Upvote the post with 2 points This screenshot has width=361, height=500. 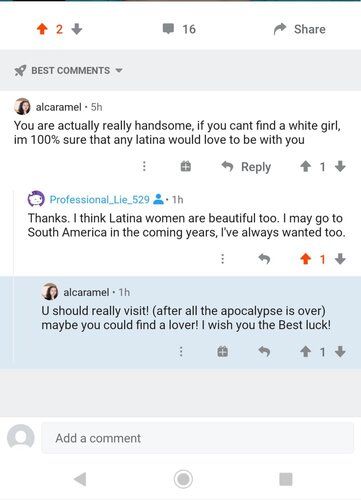tap(42, 29)
